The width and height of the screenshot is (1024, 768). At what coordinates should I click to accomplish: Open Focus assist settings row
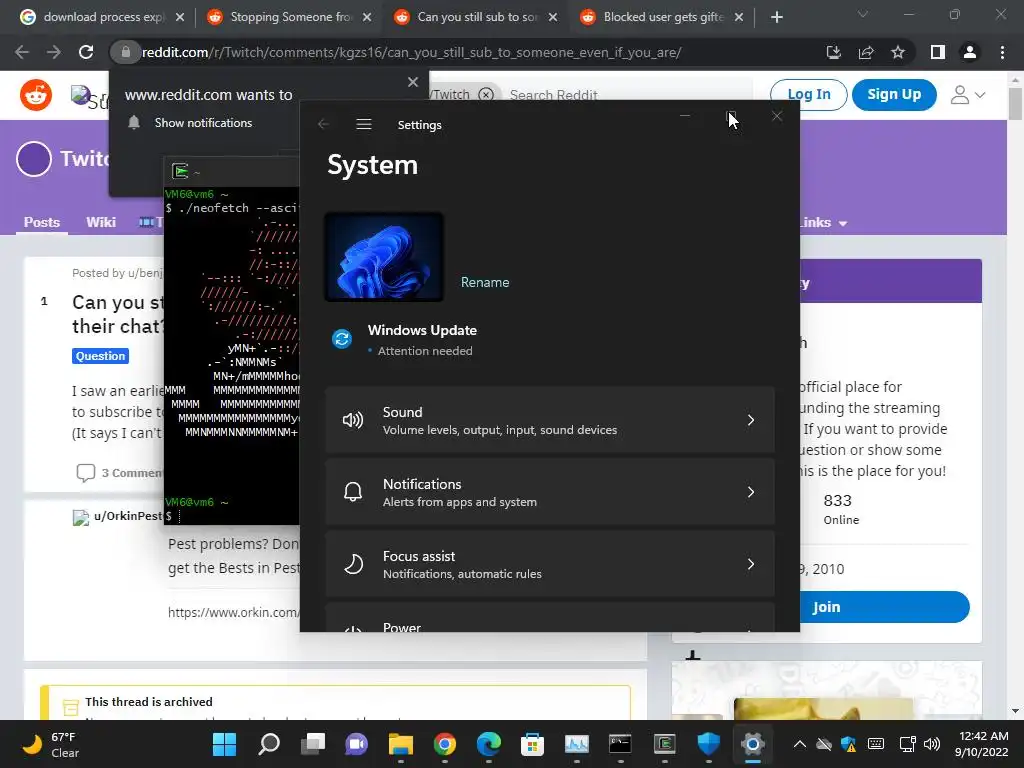click(550, 564)
